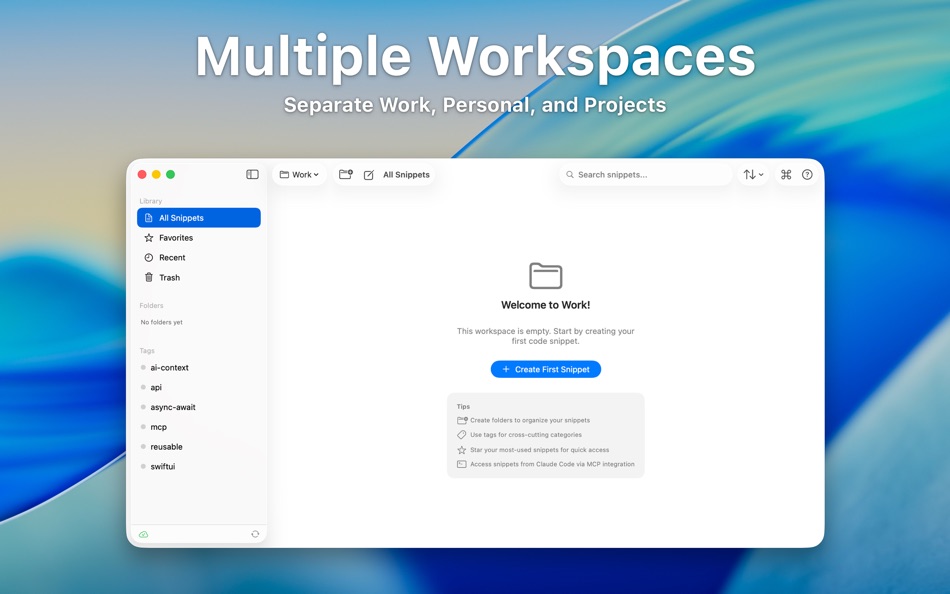The image size is (950, 594).
Task: Open the help (?) icon
Action: 807,174
